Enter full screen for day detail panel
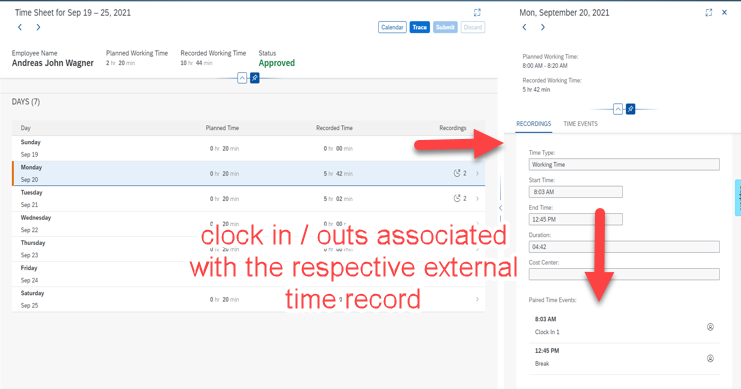 [708, 13]
